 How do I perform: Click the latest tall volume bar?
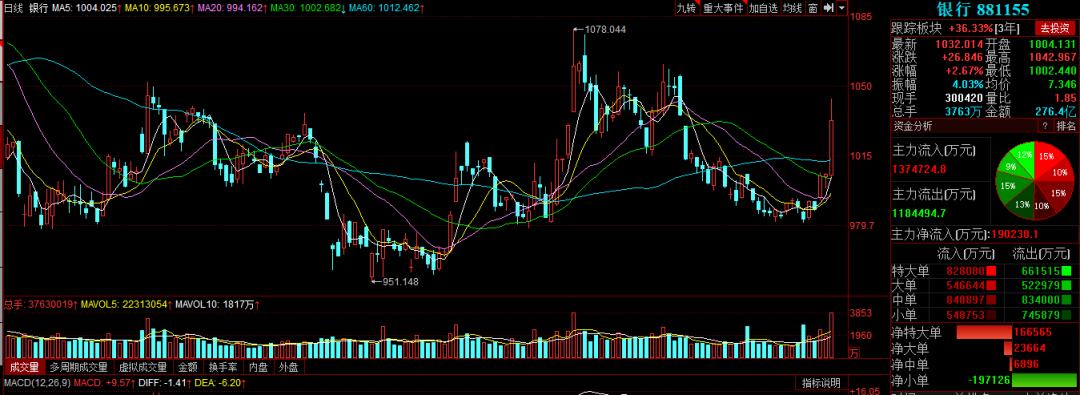[x=832, y=335]
